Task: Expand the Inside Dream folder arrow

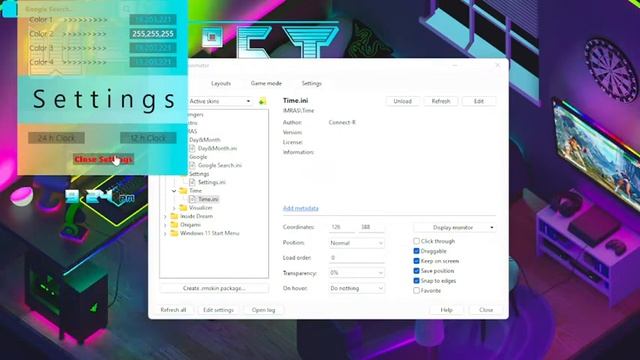Action: pos(165,216)
